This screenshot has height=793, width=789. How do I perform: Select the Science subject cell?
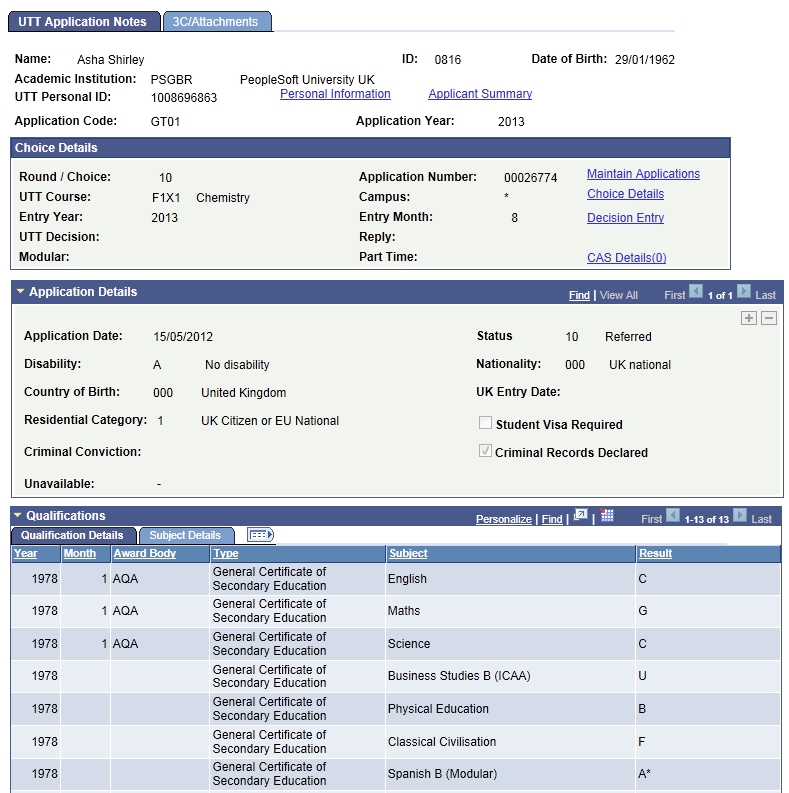pos(510,644)
